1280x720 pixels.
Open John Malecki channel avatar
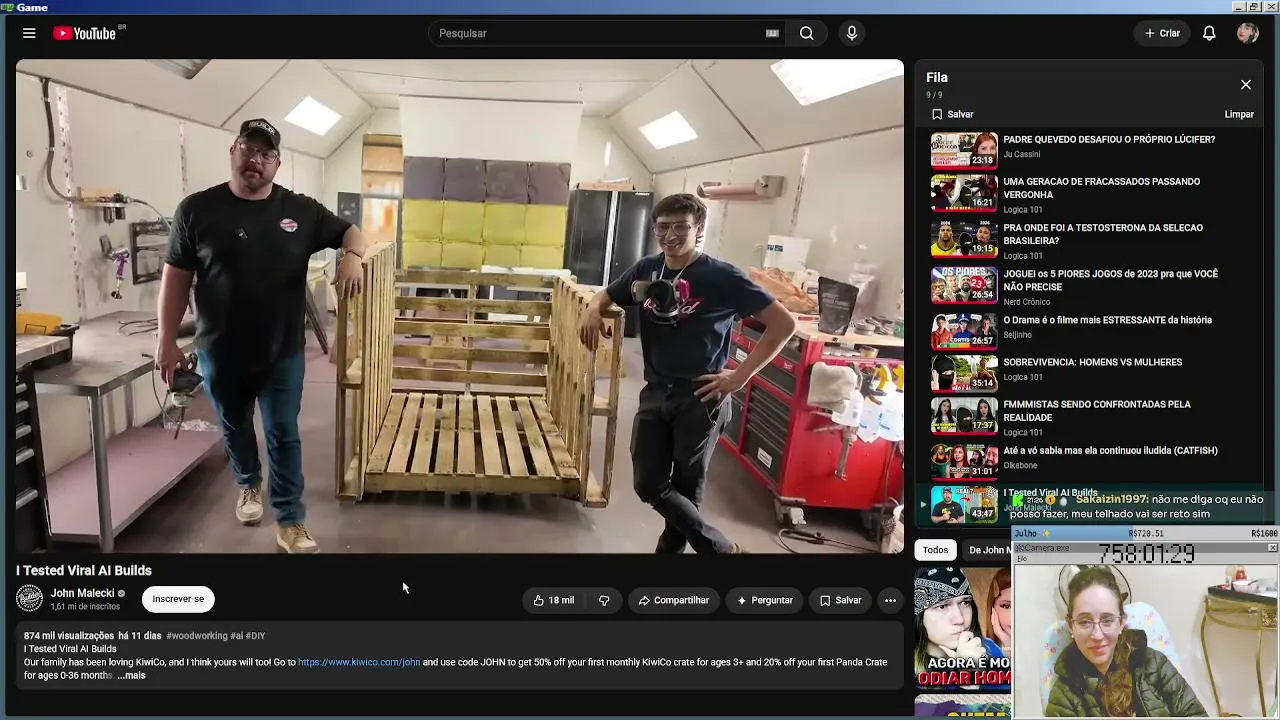[29, 599]
